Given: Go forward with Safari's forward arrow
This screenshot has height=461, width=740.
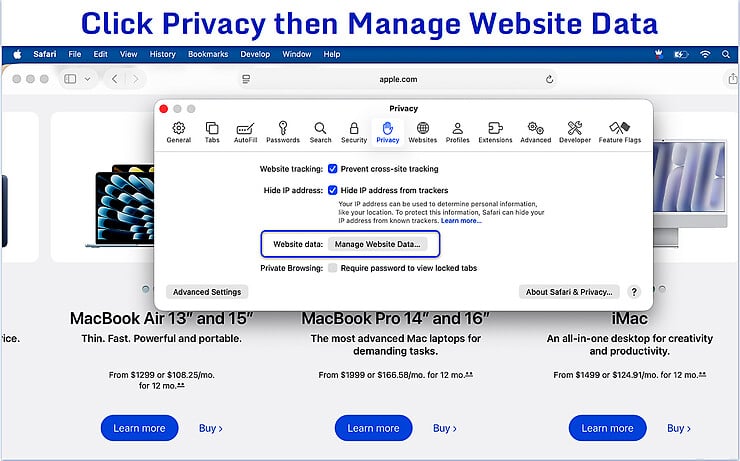Looking at the screenshot, I should [135, 79].
